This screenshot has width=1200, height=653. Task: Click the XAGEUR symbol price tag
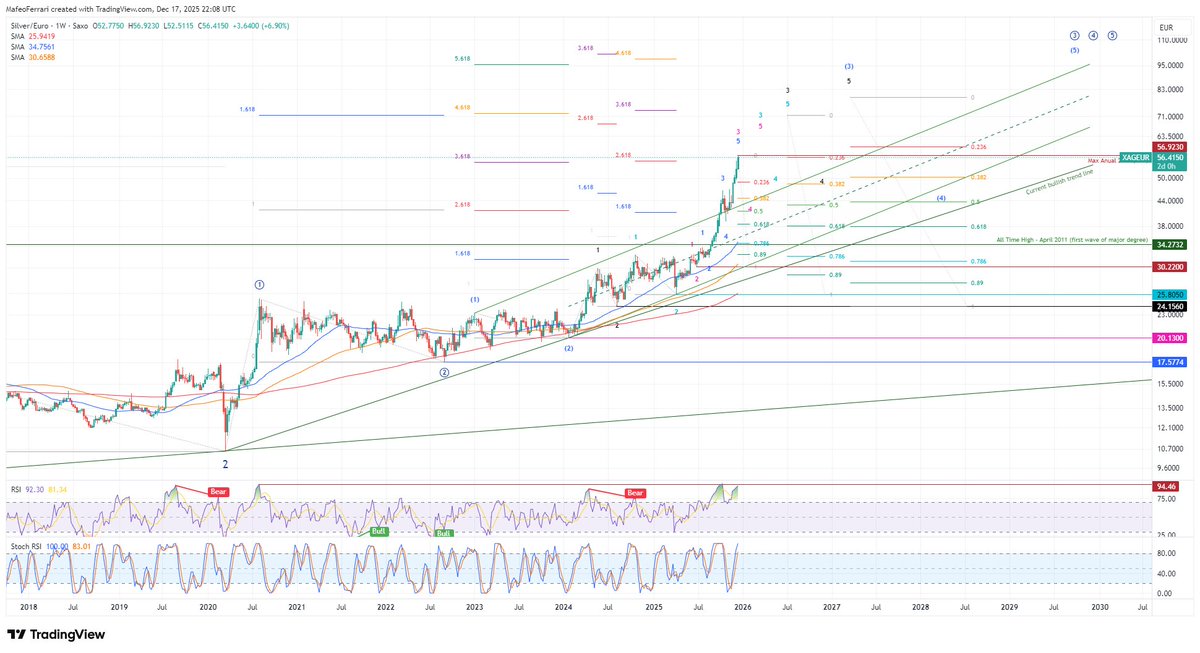tap(1135, 158)
